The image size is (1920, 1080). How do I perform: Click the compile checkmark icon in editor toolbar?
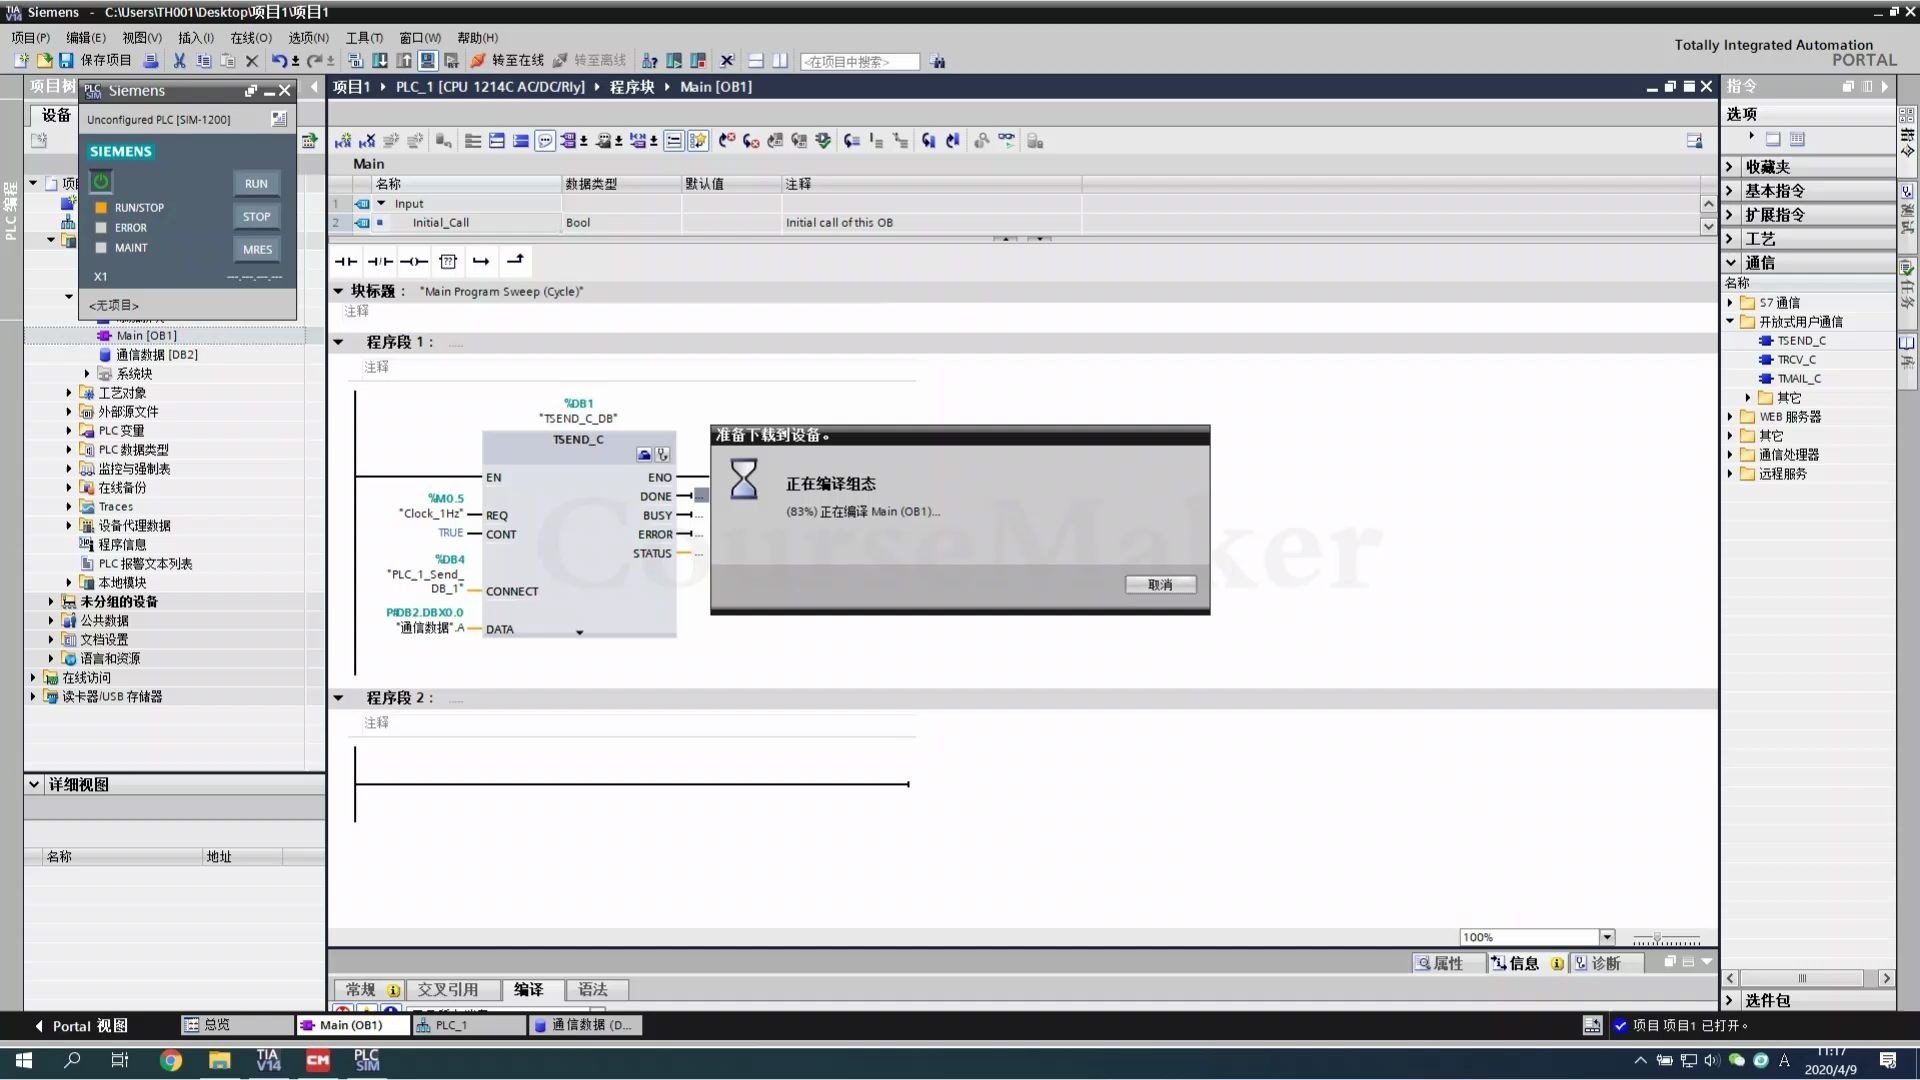click(x=823, y=141)
